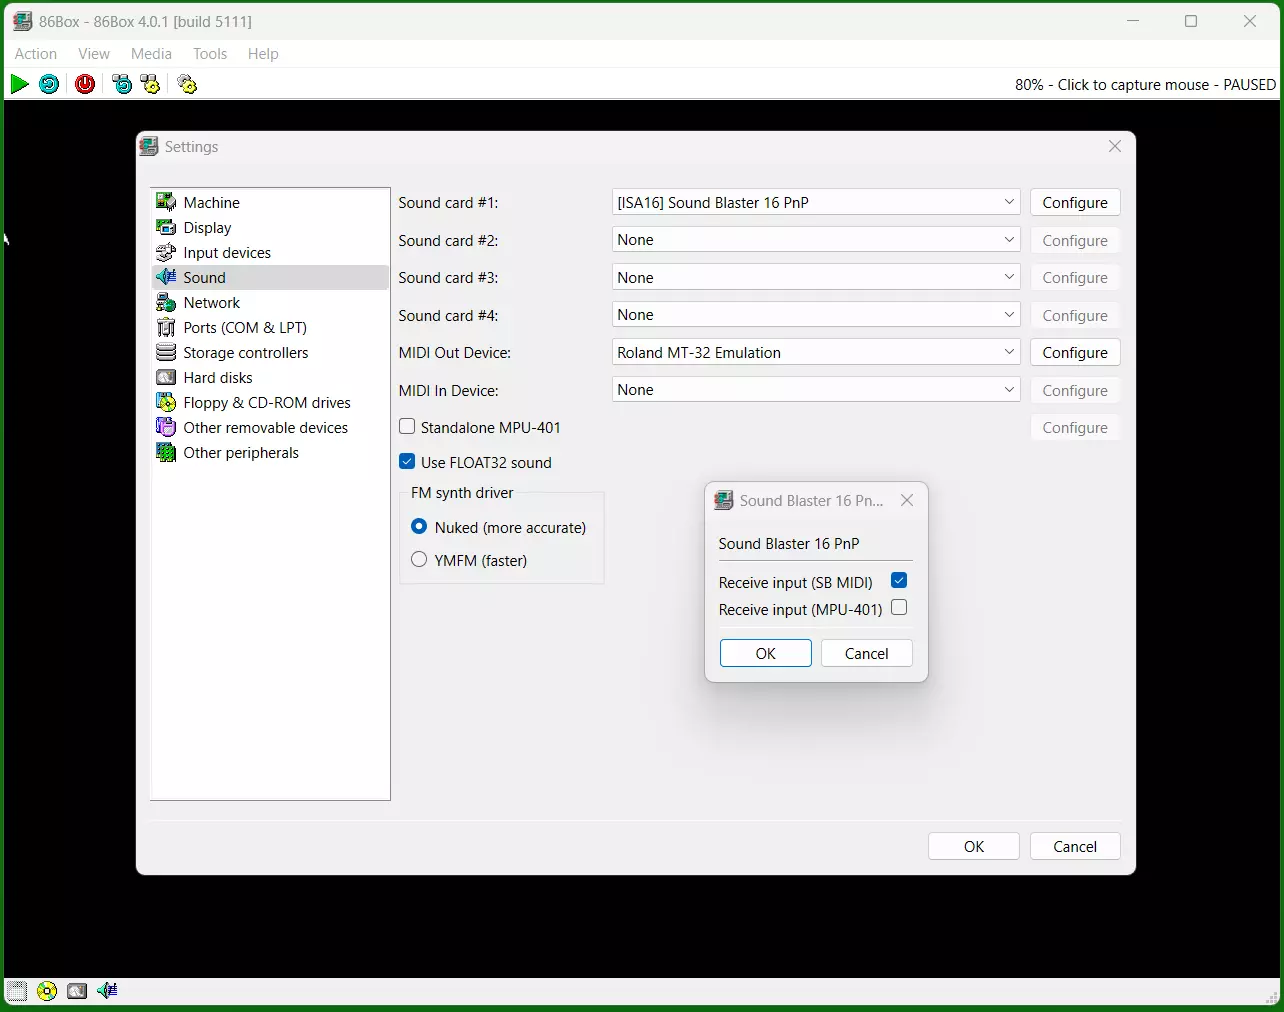Click the red ACPI shutdown power icon

click(85, 84)
